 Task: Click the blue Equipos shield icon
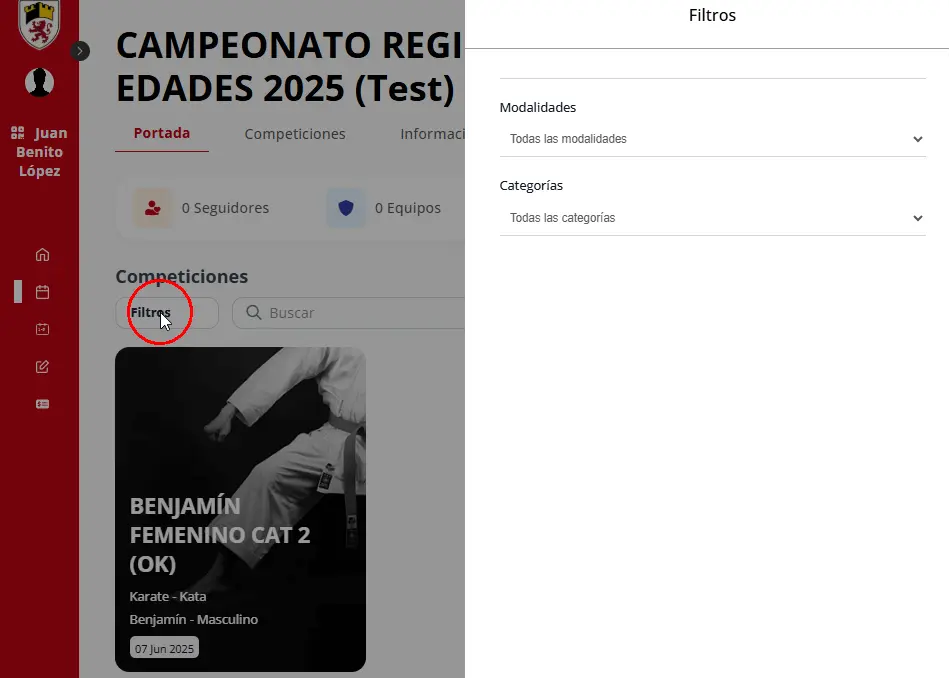pos(346,208)
